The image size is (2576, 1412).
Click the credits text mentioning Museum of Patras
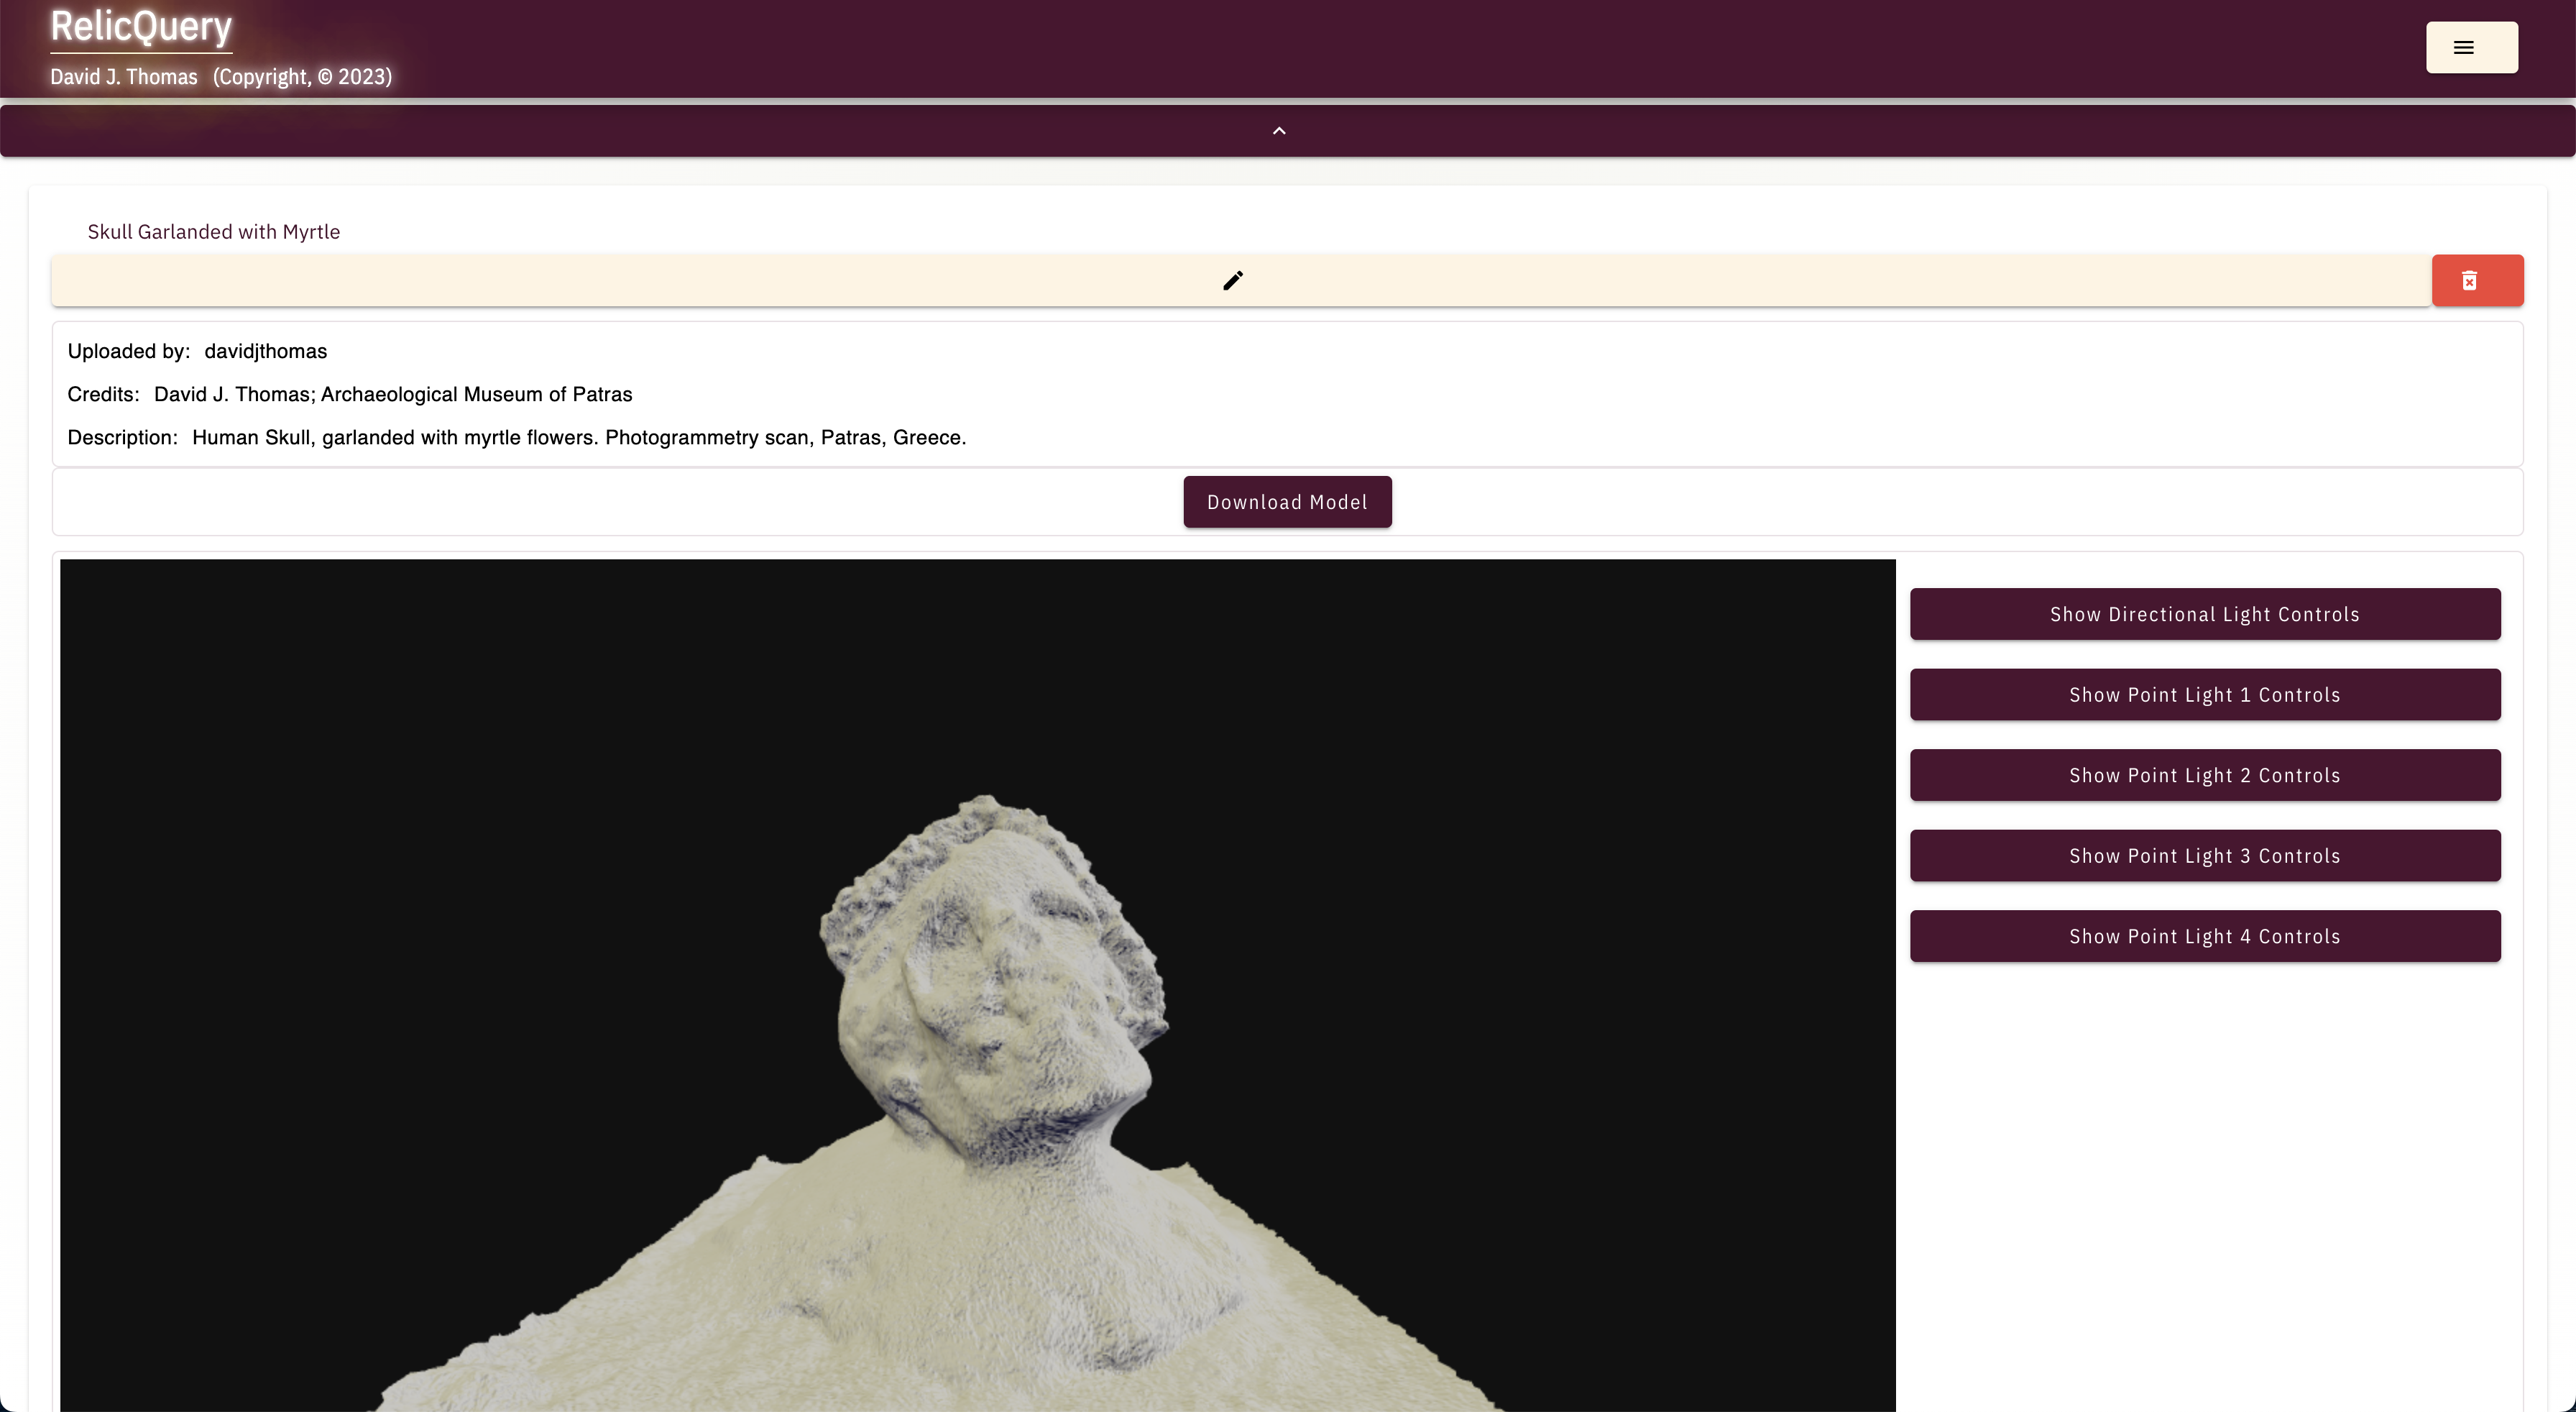click(393, 394)
